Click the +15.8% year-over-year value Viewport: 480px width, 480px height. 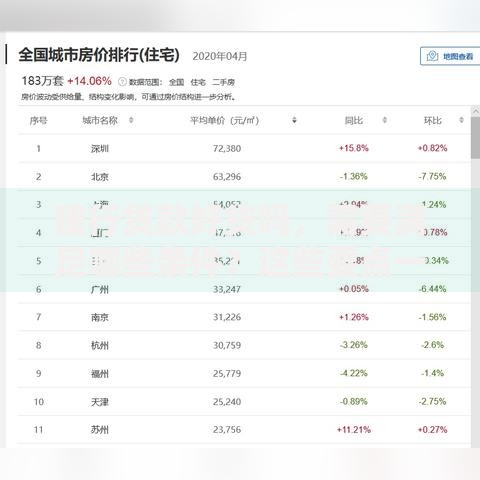click(x=354, y=148)
